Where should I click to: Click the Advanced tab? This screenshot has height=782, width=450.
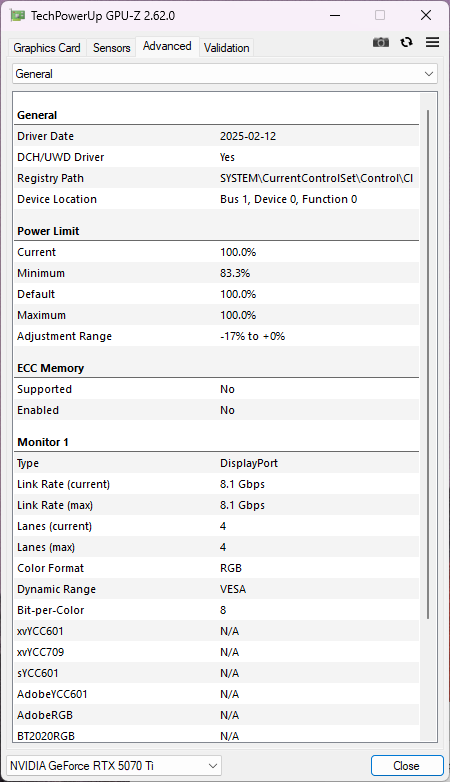tap(167, 46)
